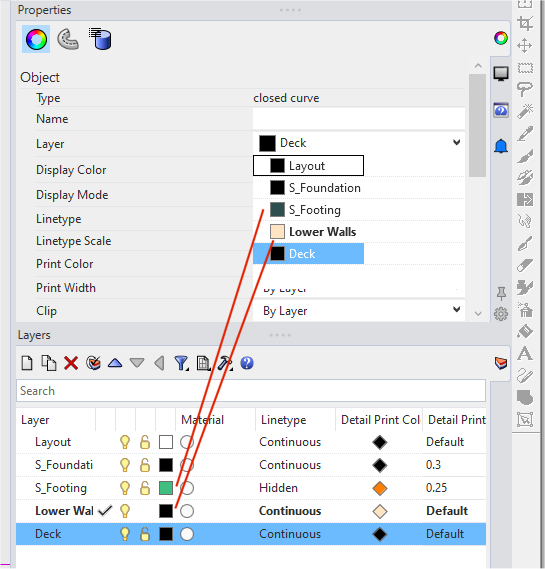Open Layers panel help question mark
Viewport: 545px width, 569px height.
(247, 363)
